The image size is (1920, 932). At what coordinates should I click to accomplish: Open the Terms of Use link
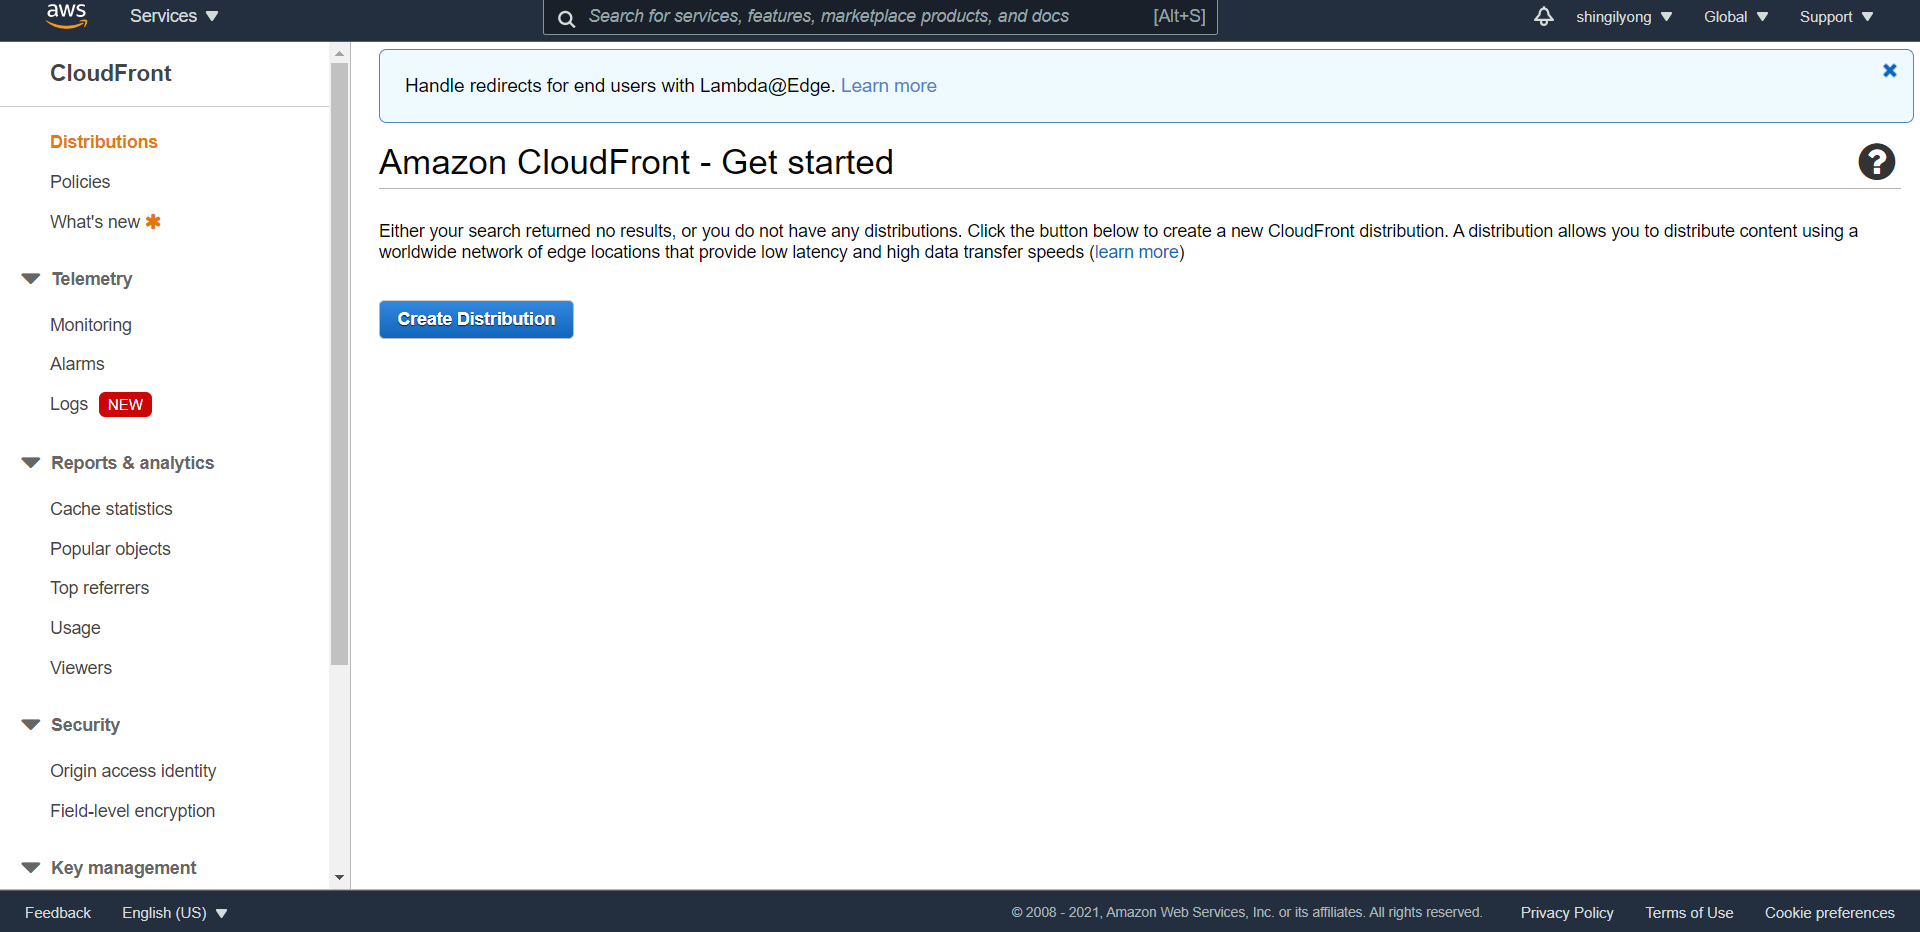click(1689, 913)
